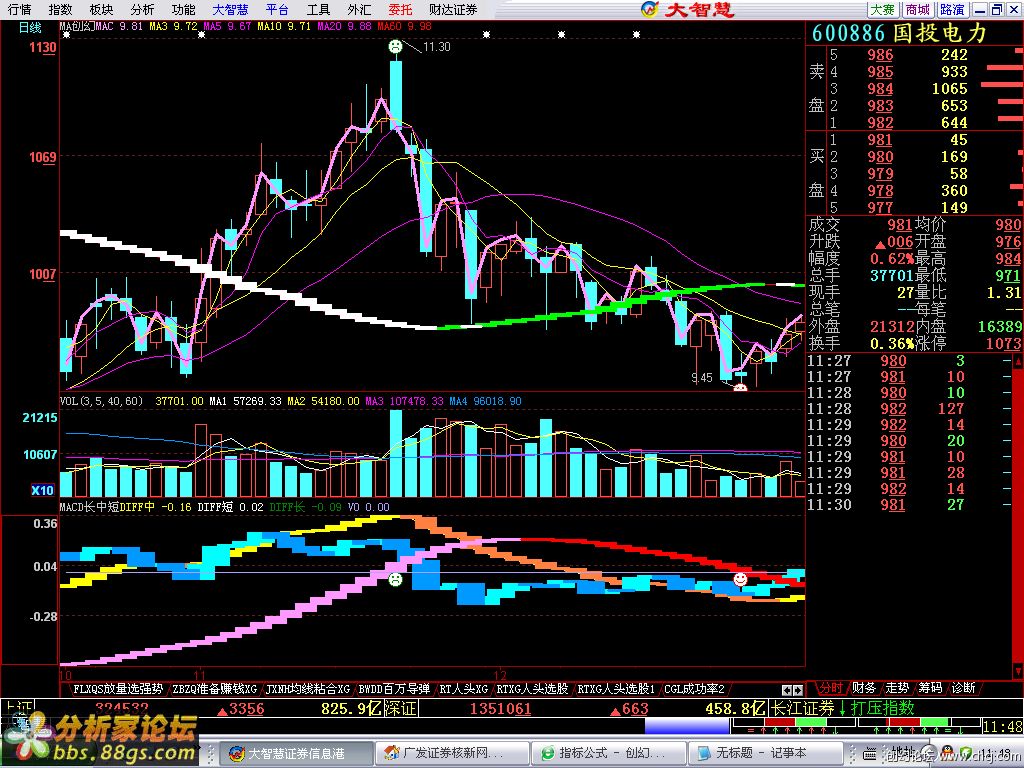Open the 平台 menu

pyautogui.click(x=277, y=9)
